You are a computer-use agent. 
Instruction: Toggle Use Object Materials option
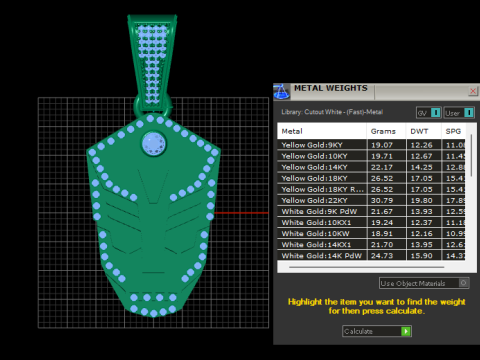tap(424, 283)
